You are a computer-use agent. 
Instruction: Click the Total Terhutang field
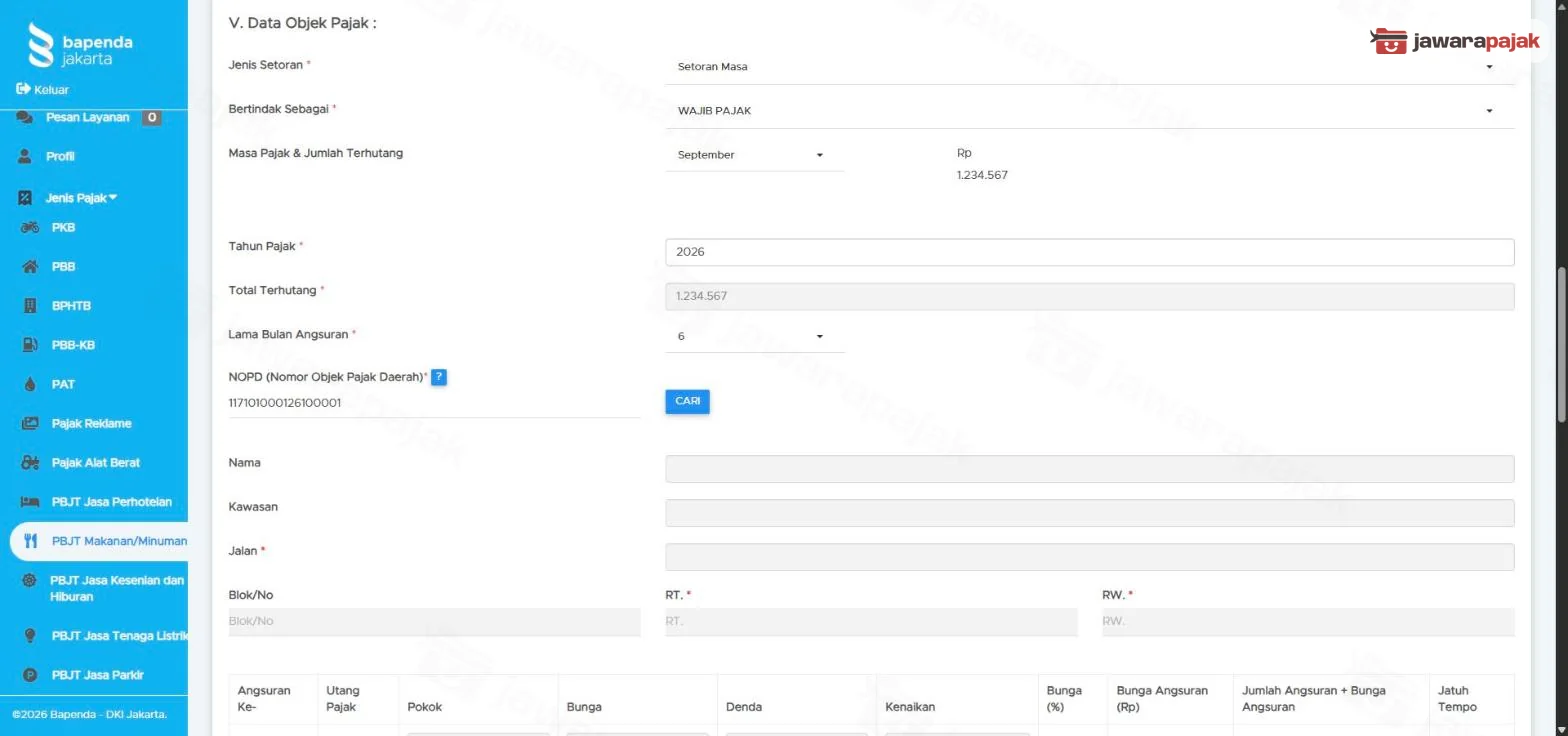[1089, 296]
